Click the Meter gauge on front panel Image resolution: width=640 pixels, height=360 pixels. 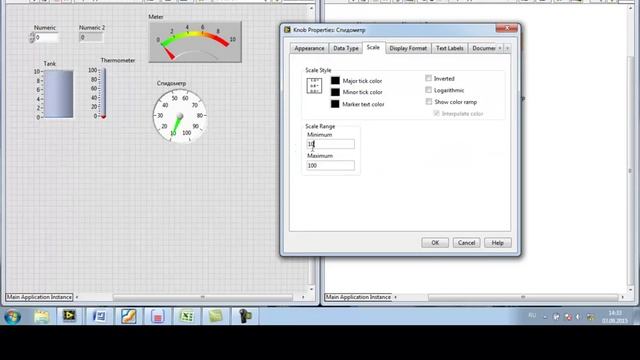pyautogui.click(x=195, y=42)
